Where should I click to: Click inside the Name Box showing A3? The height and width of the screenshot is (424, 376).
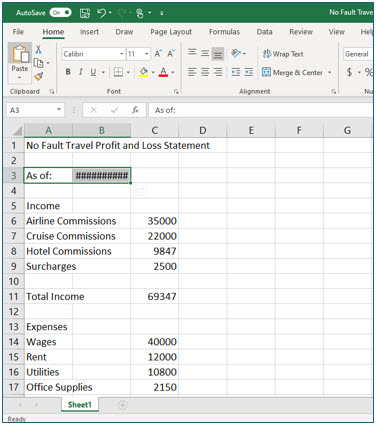[x=35, y=110]
